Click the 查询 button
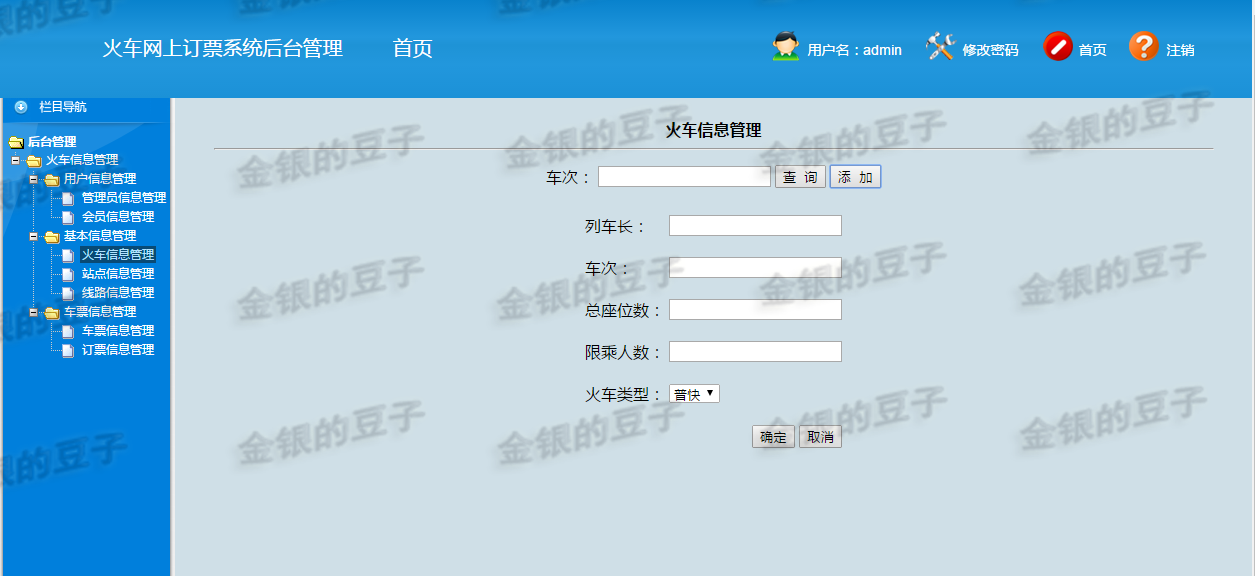 point(799,175)
